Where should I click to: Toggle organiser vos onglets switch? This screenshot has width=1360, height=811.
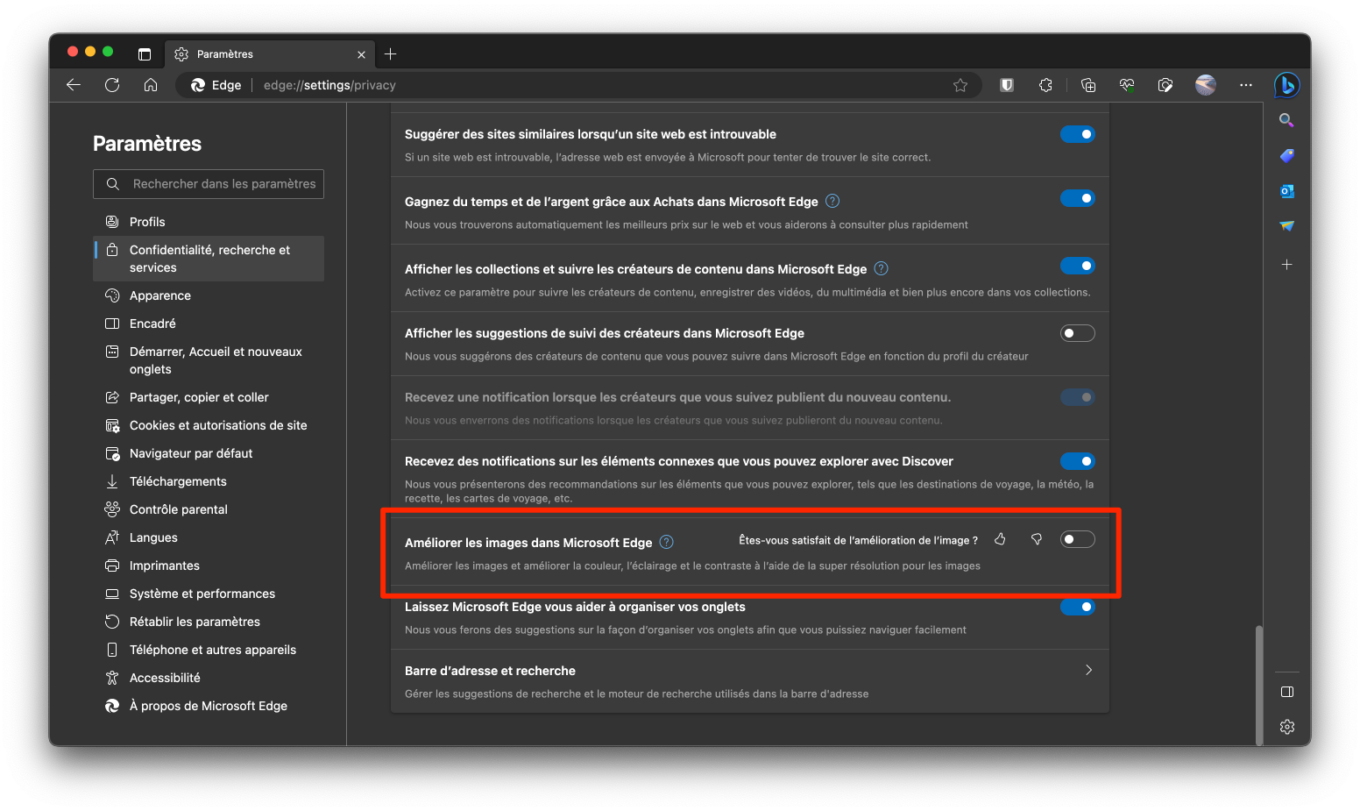[x=1077, y=606]
